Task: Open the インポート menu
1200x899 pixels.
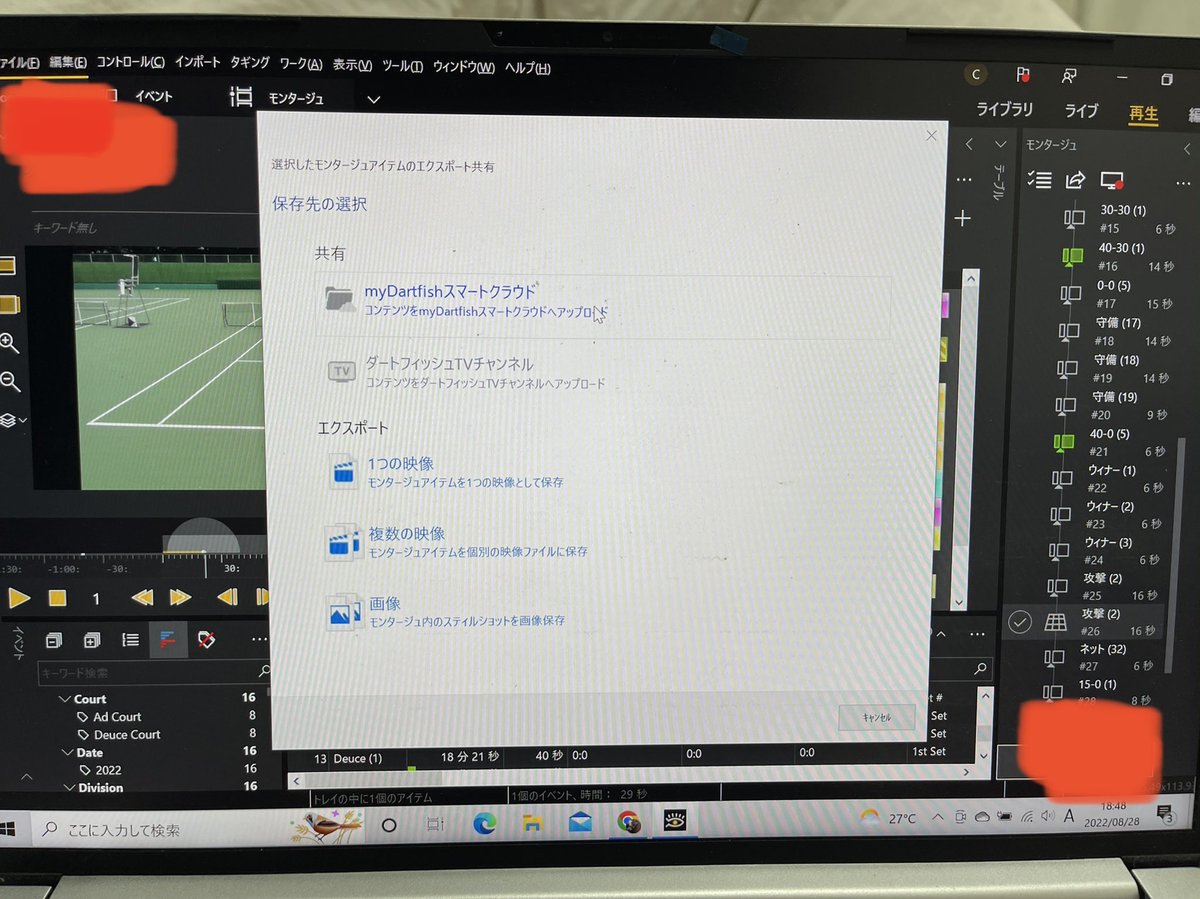Action: [x=197, y=62]
